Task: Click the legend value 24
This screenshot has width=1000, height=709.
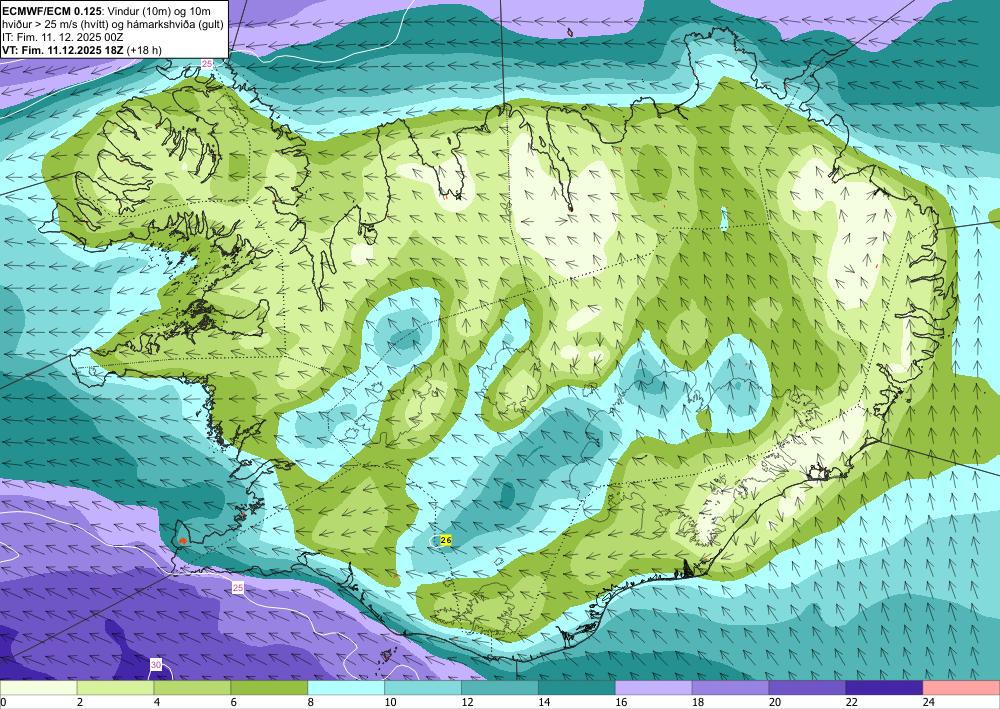Action: pyautogui.click(x=929, y=703)
